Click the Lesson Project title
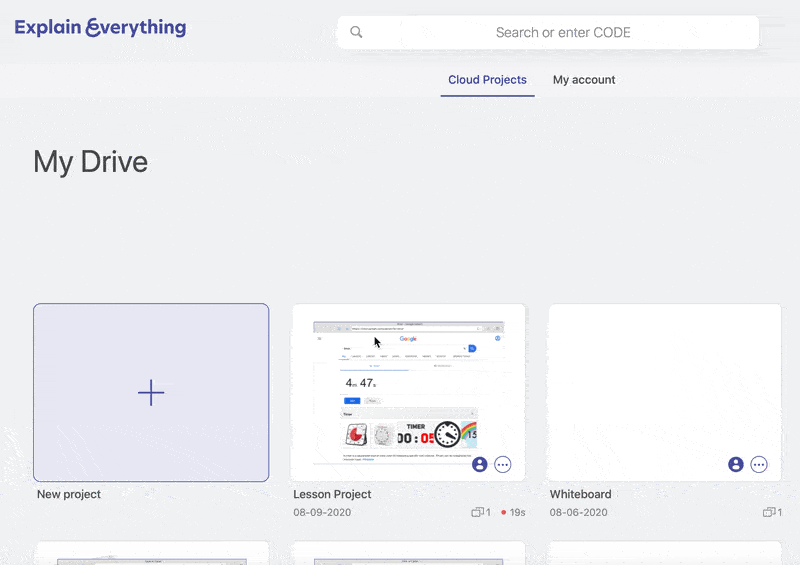The width and height of the screenshot is (800, 565). pos(332,494)
